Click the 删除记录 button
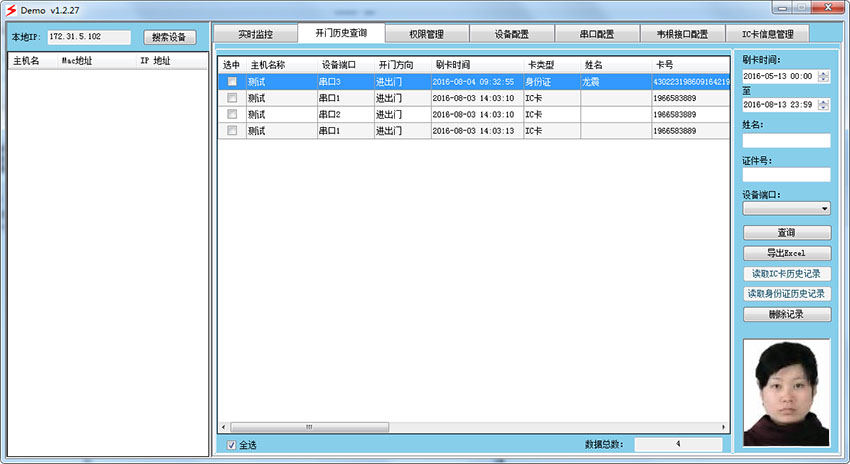Viewport: 850px width, 464px height. [x=786, y=314]
